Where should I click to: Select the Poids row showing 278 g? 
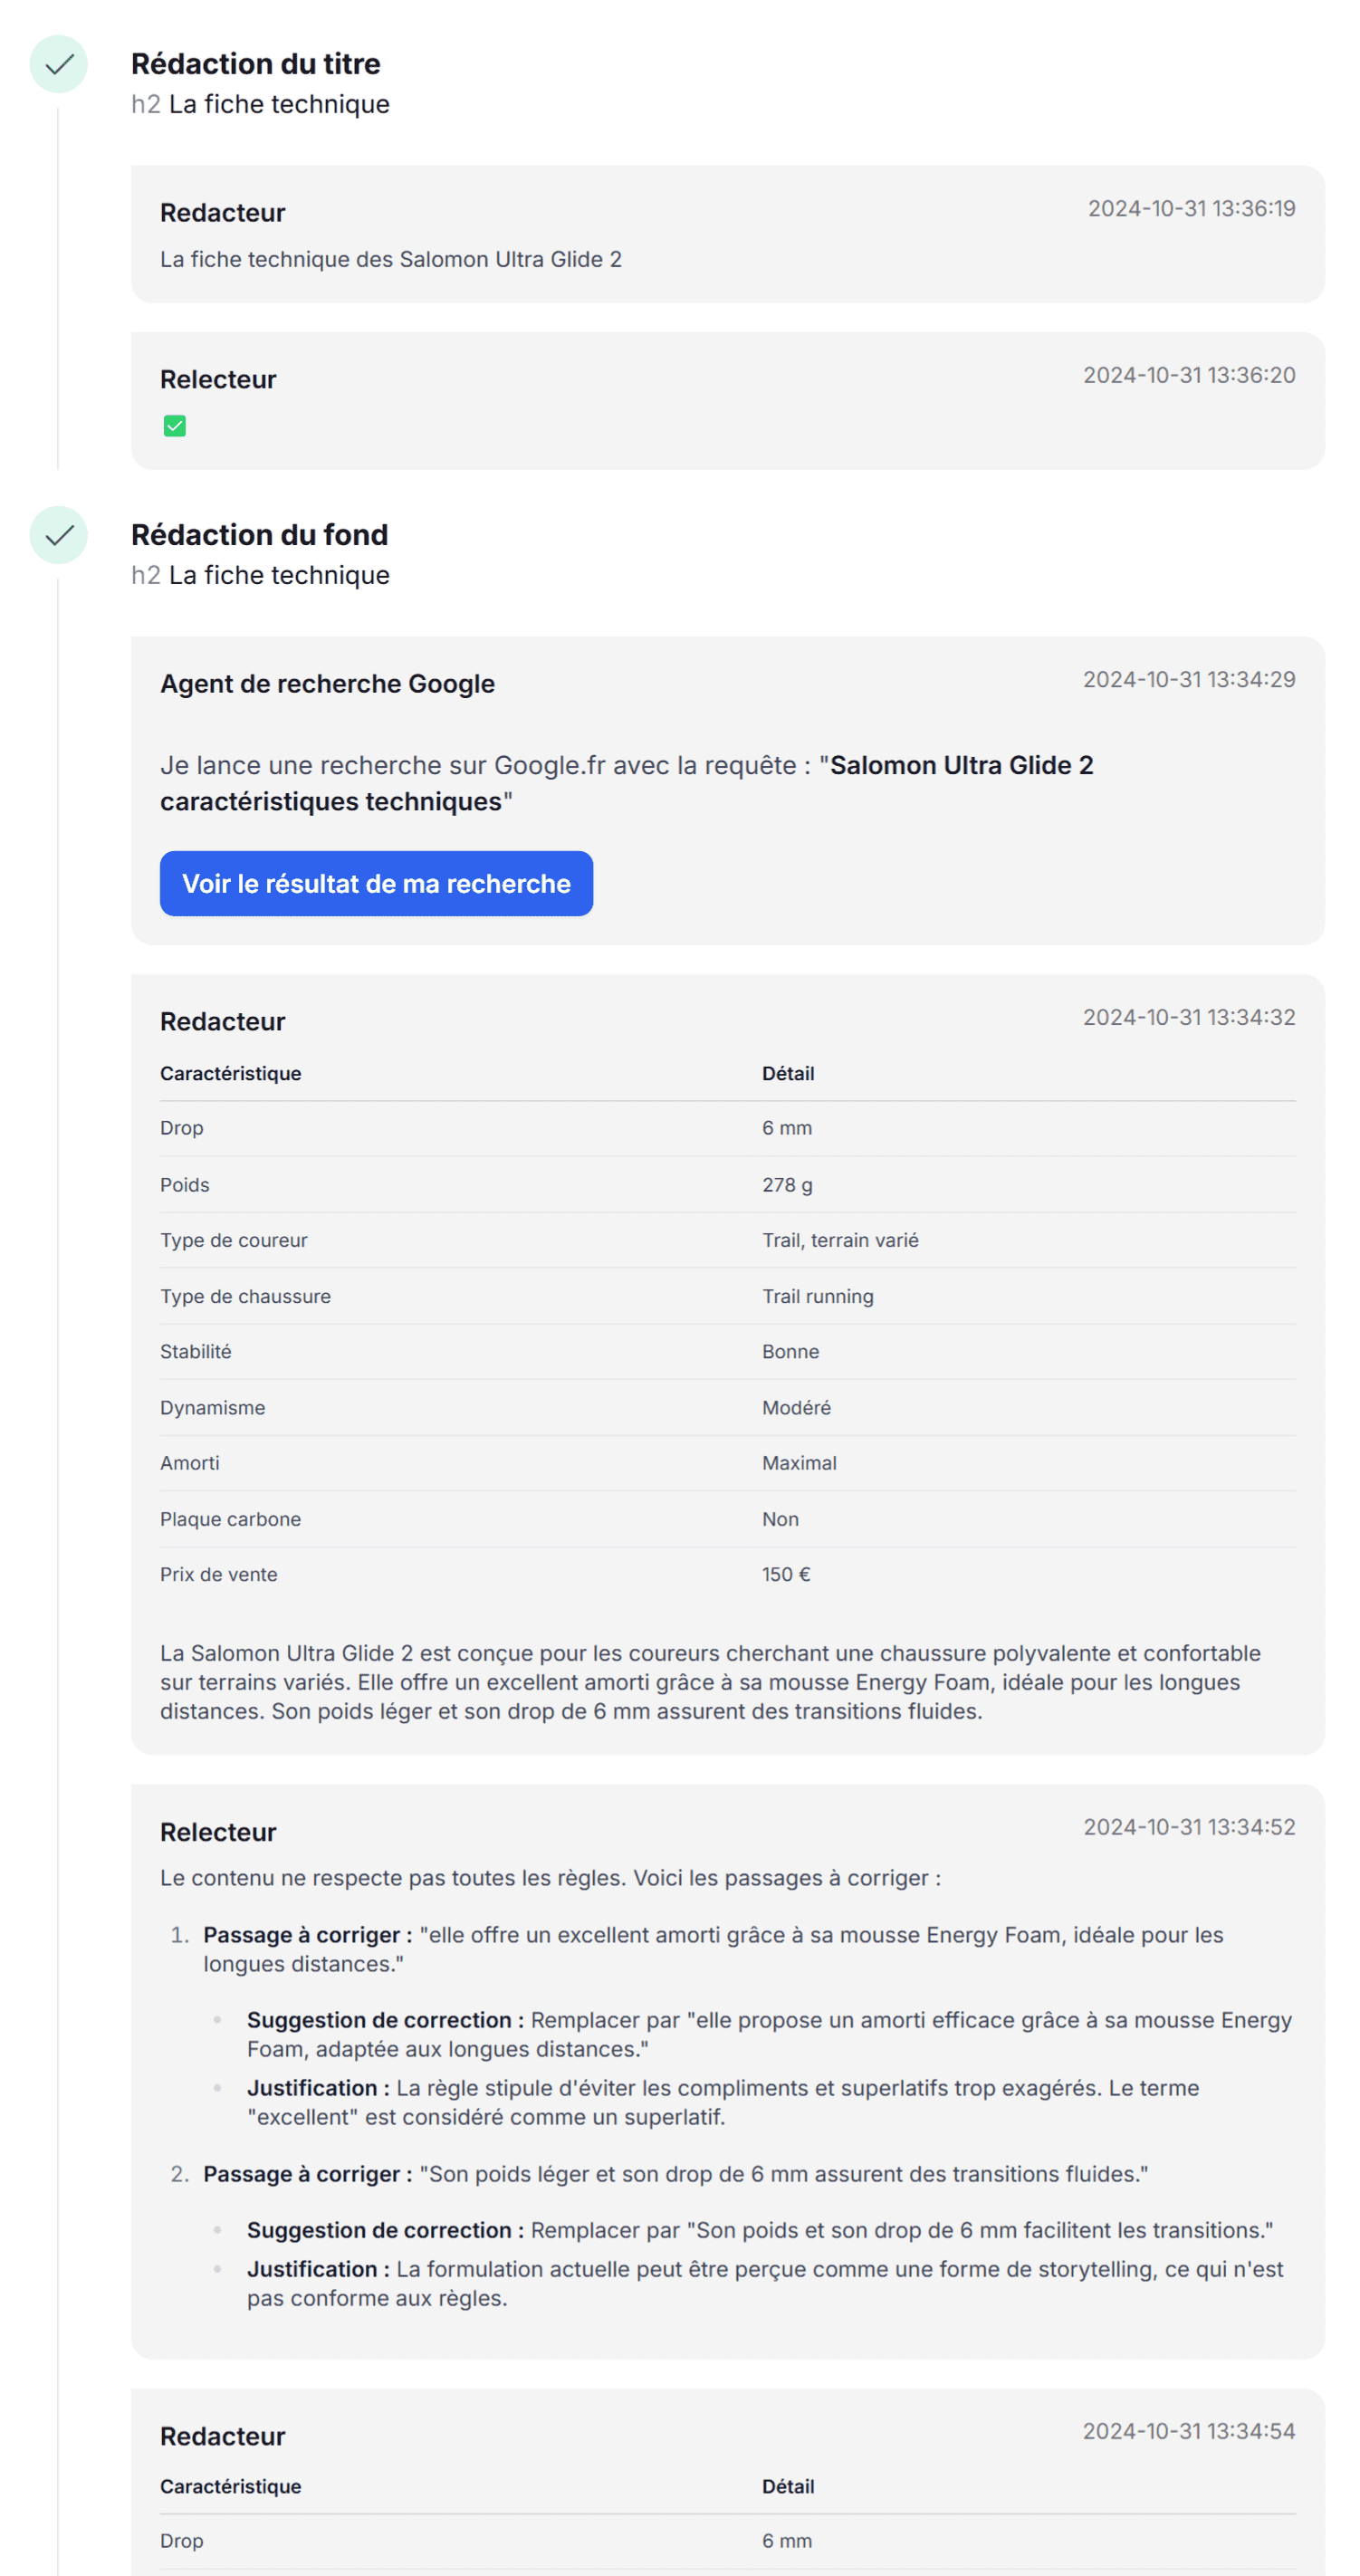coord(727,1185)
